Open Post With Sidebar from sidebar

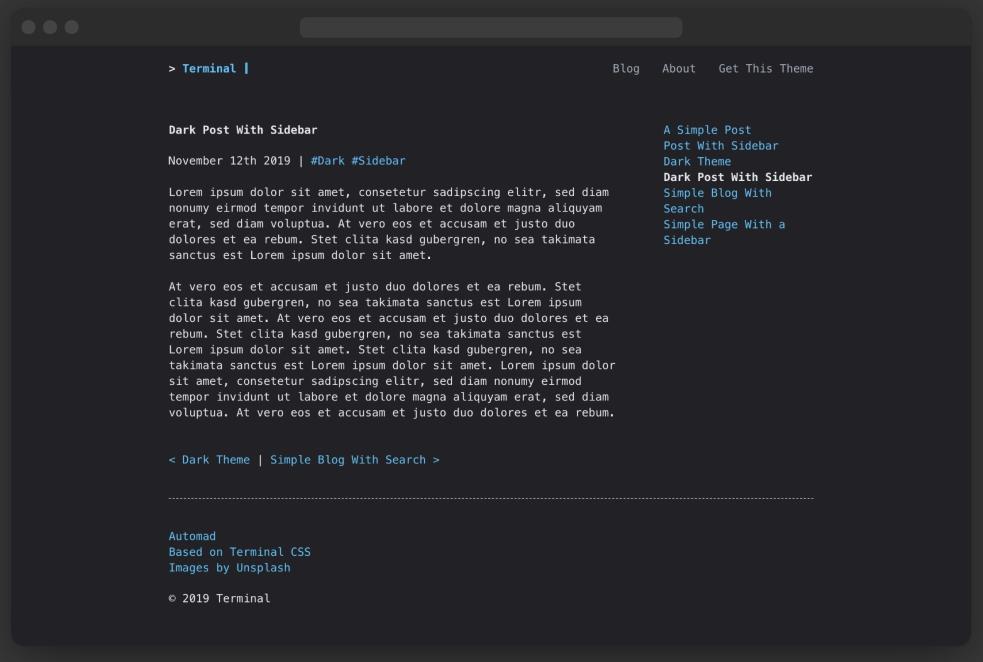pyautogui.click(x=720, y=145)
